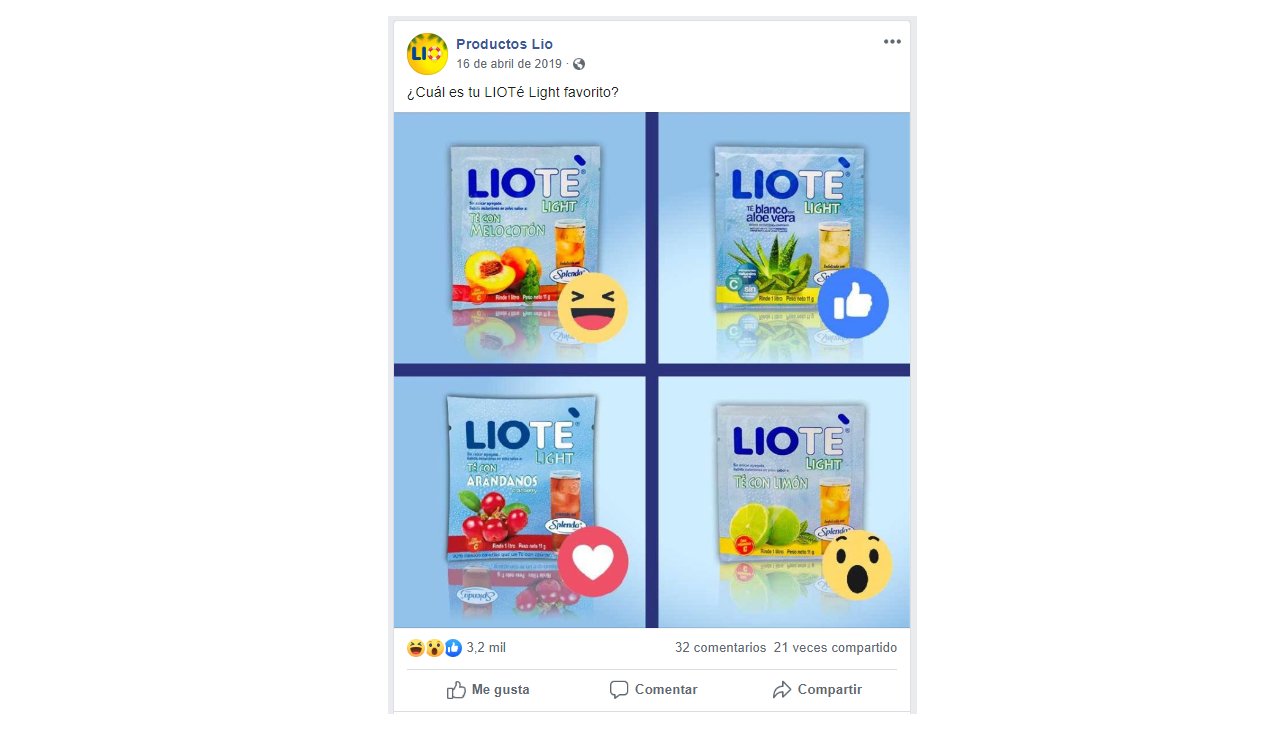1261x730 pixels.
Task: Click the blue thumbs-up Like on aloe vera image
Action: pyautogui.click(x=853, y=303)
